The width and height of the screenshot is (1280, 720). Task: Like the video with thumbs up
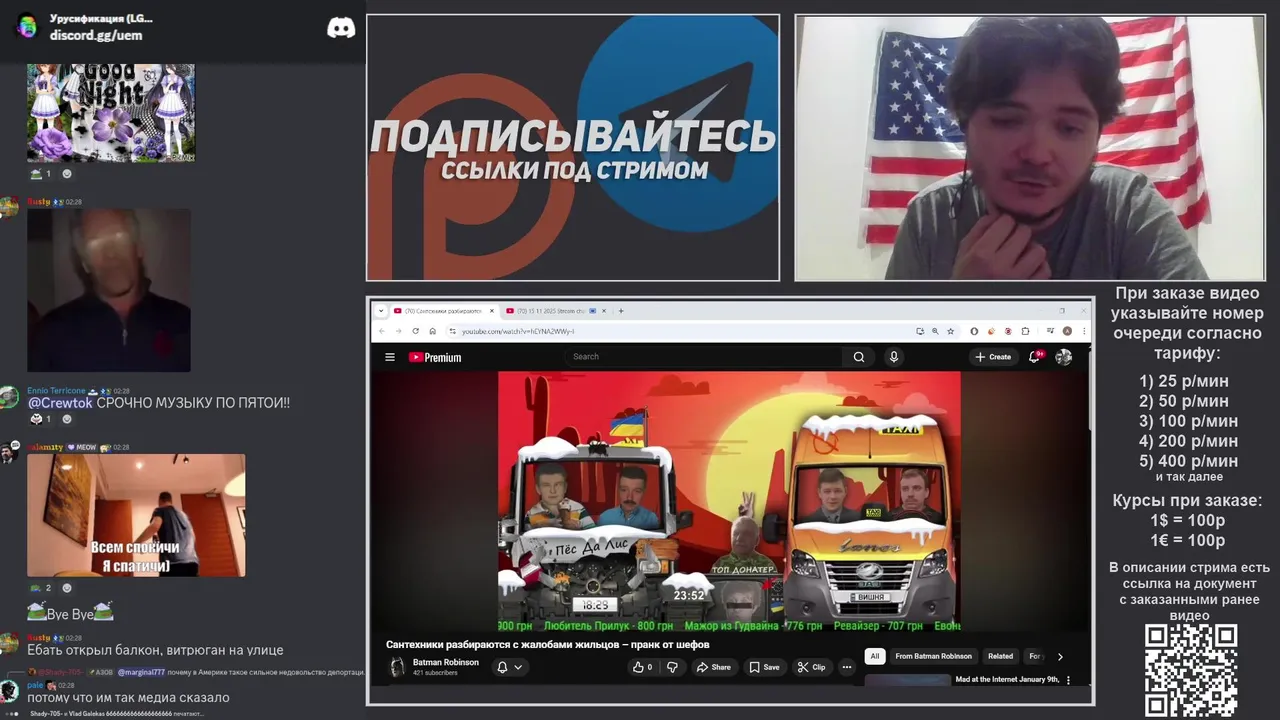(643, 667)
